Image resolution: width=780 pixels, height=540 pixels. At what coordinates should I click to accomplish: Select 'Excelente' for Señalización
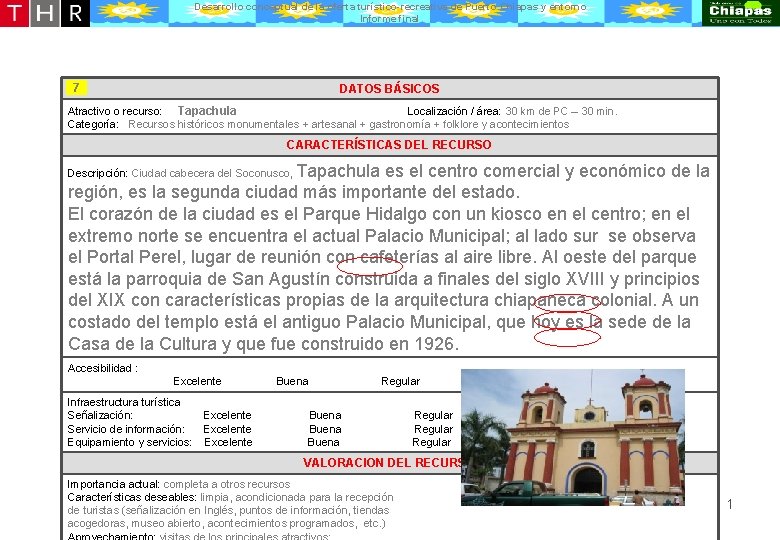pyautogui.click(x=227, y=415)
